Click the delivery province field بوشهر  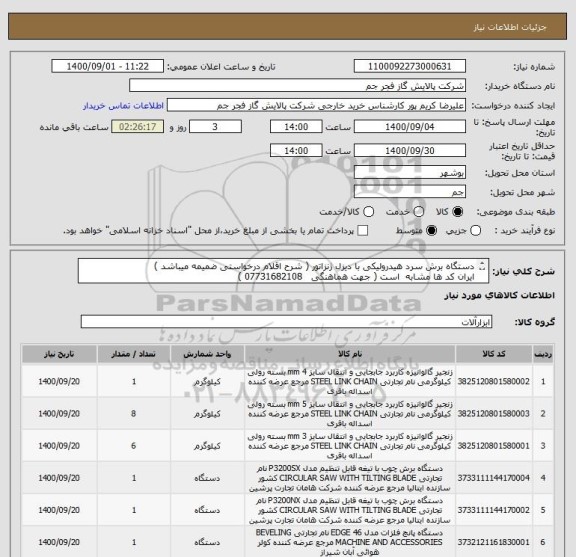410,173
